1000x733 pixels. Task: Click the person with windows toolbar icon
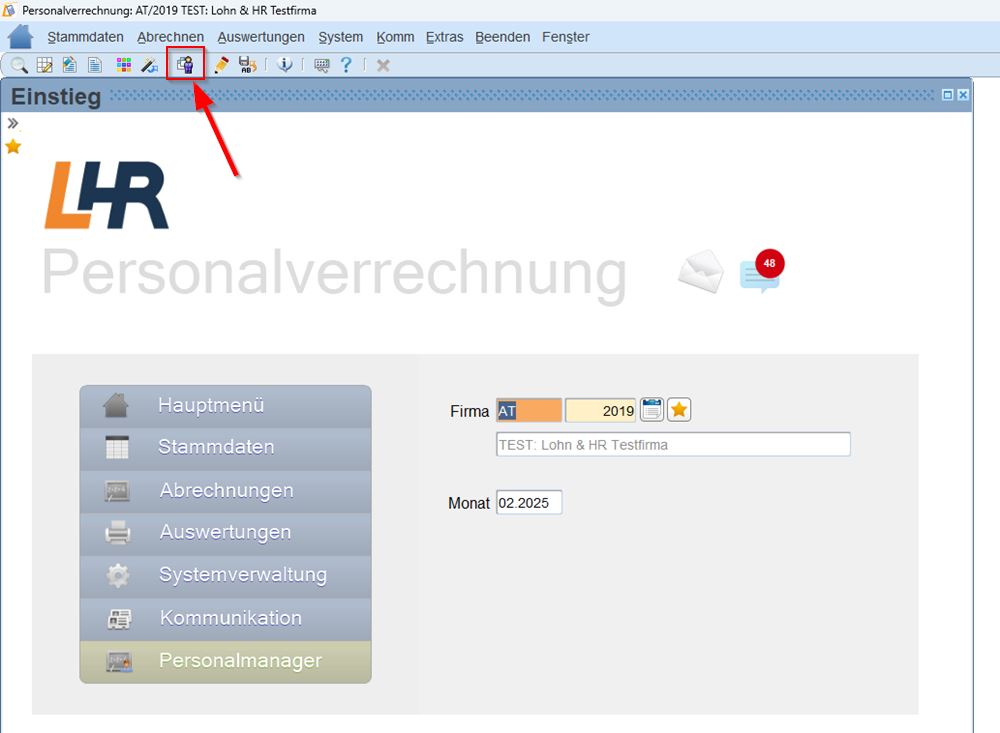click(x=185, y=64)
